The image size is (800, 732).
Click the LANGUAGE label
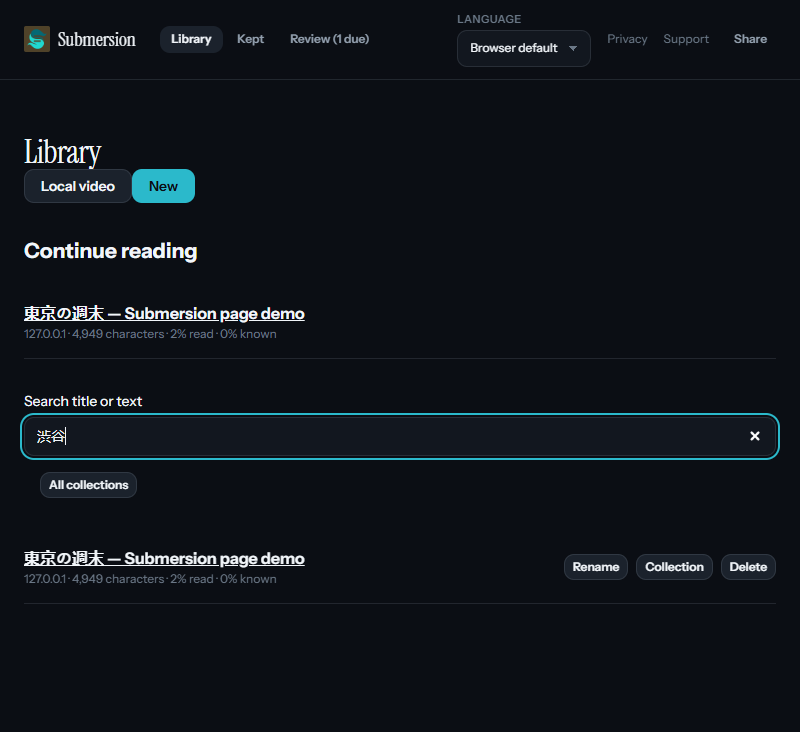click(489, 19)
